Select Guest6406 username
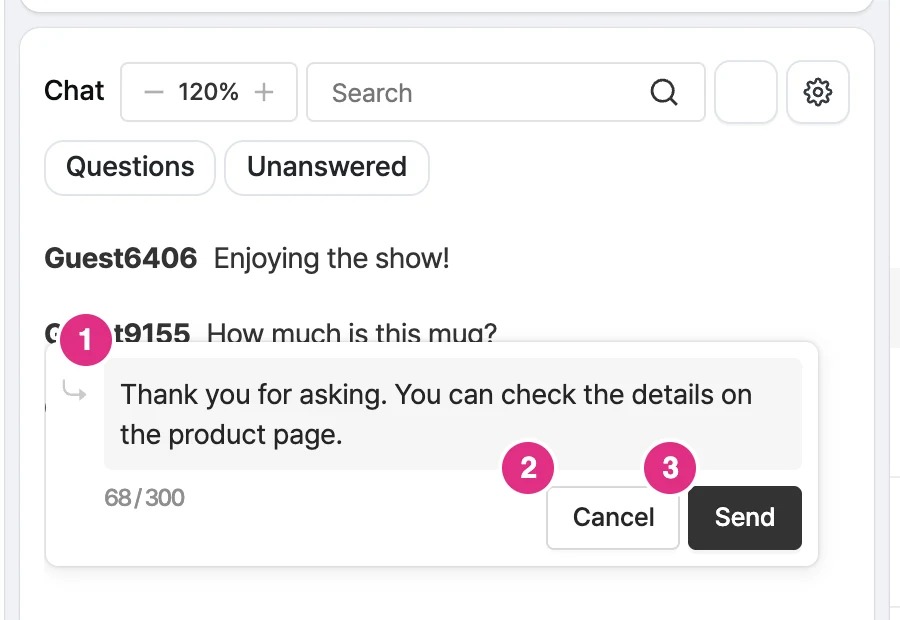The image size is (900, 620). (121, 258)
